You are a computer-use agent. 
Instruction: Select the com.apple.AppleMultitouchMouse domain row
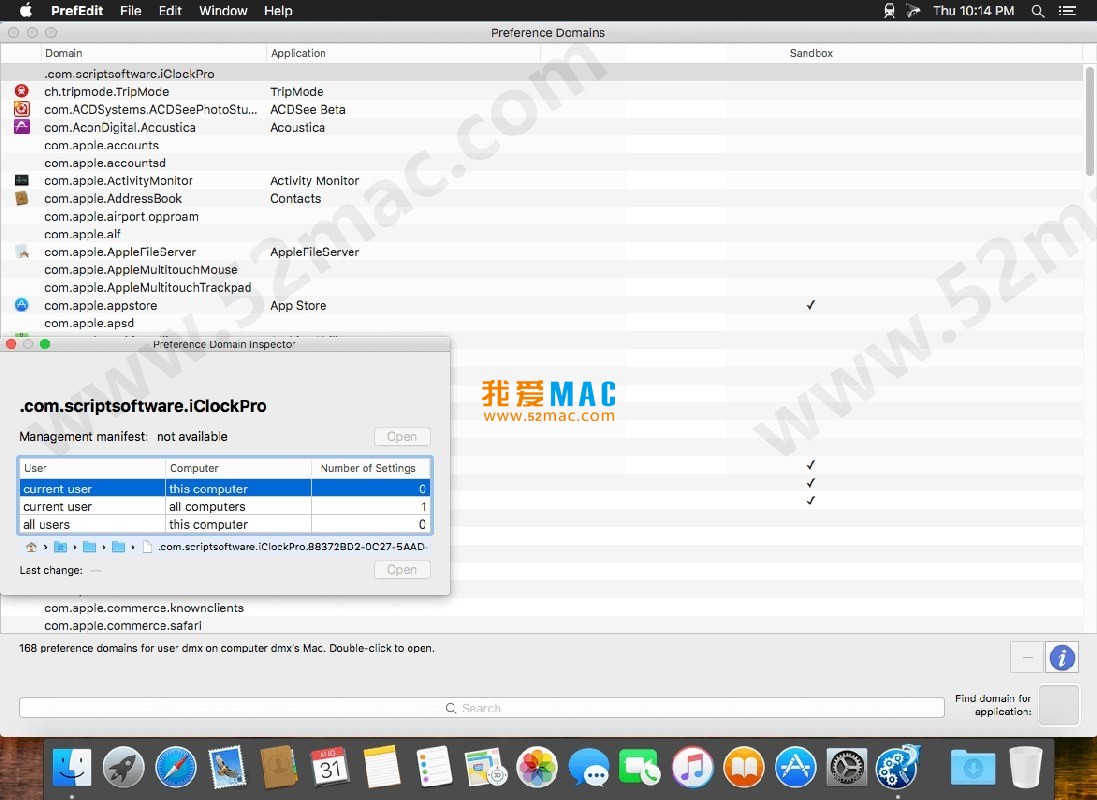click(x=542, y=269)
